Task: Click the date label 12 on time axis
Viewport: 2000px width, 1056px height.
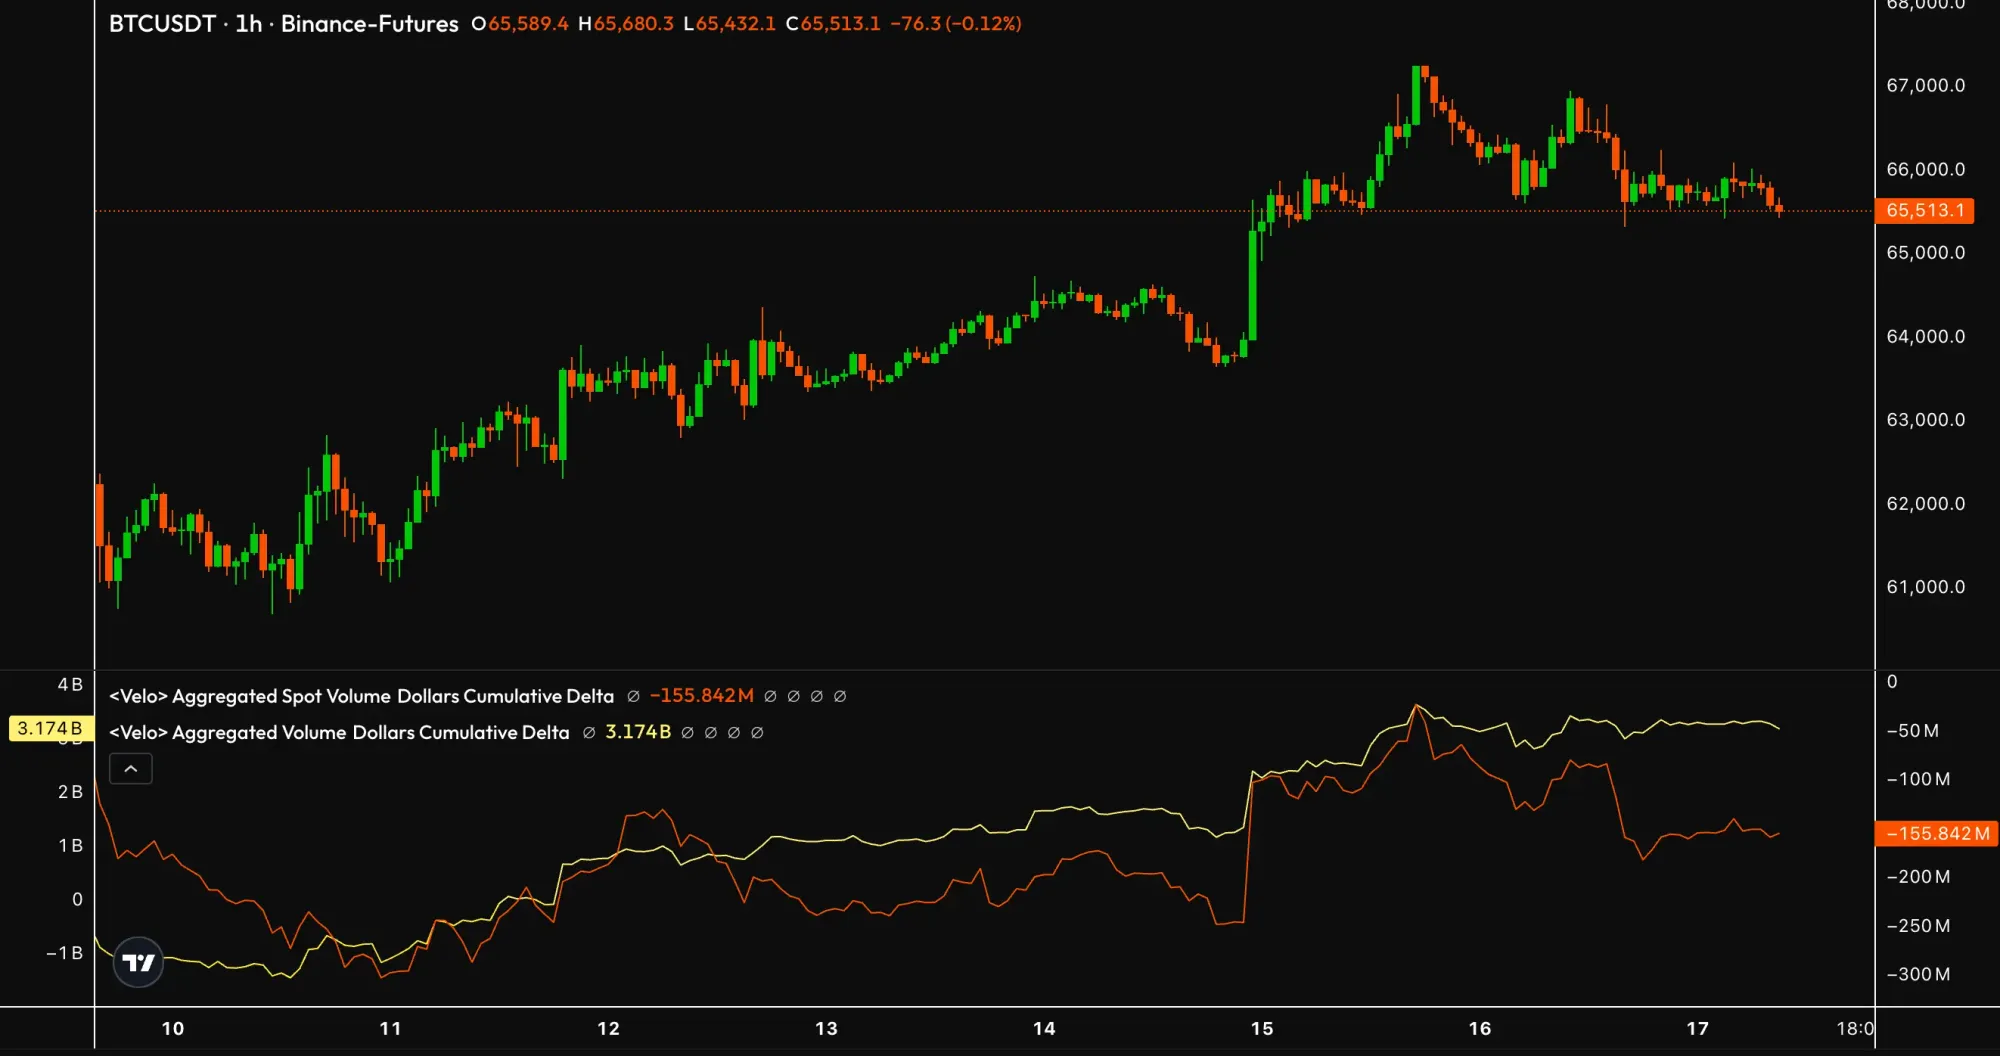Action: tap(608, 1028)
